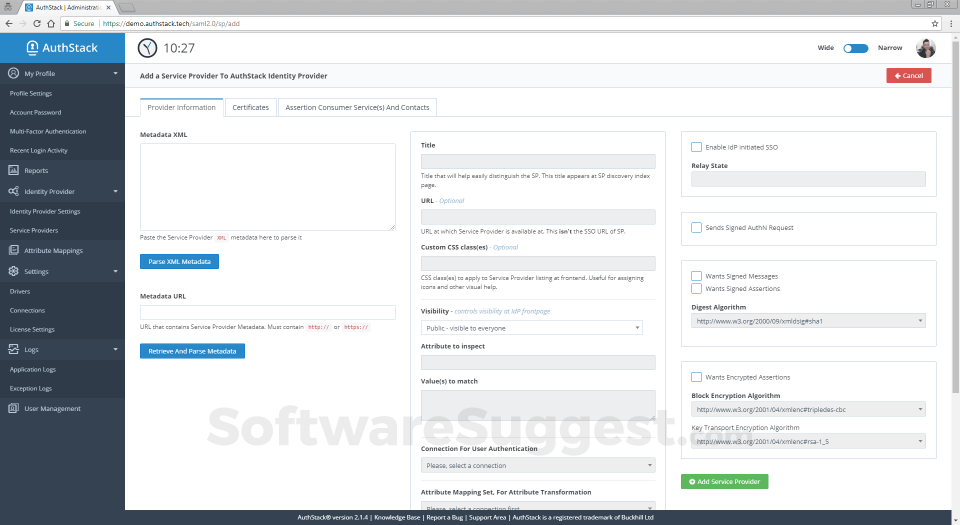Click the red Cancel button
960x525 pixels.
909,75
